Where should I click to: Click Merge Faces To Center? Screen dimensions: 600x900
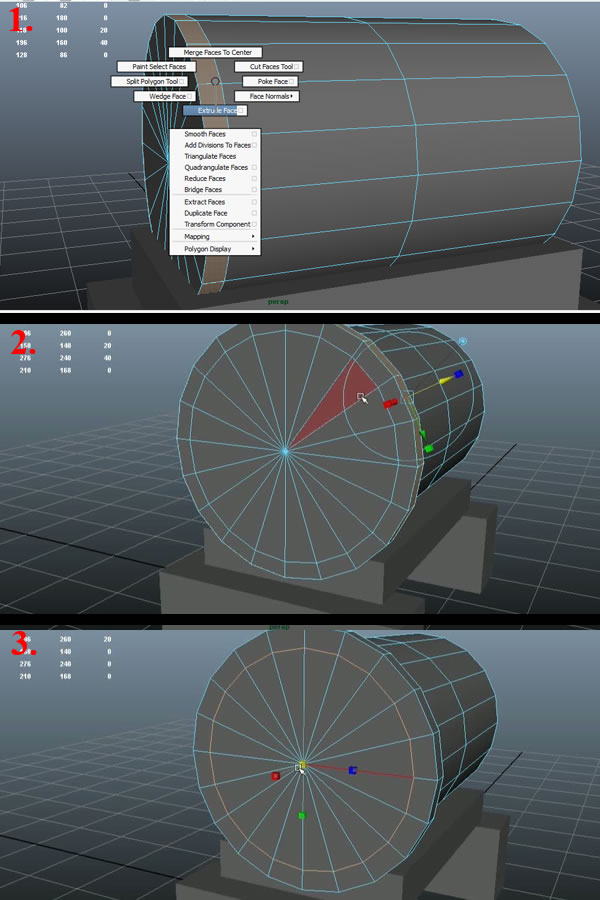coord(216,52)
